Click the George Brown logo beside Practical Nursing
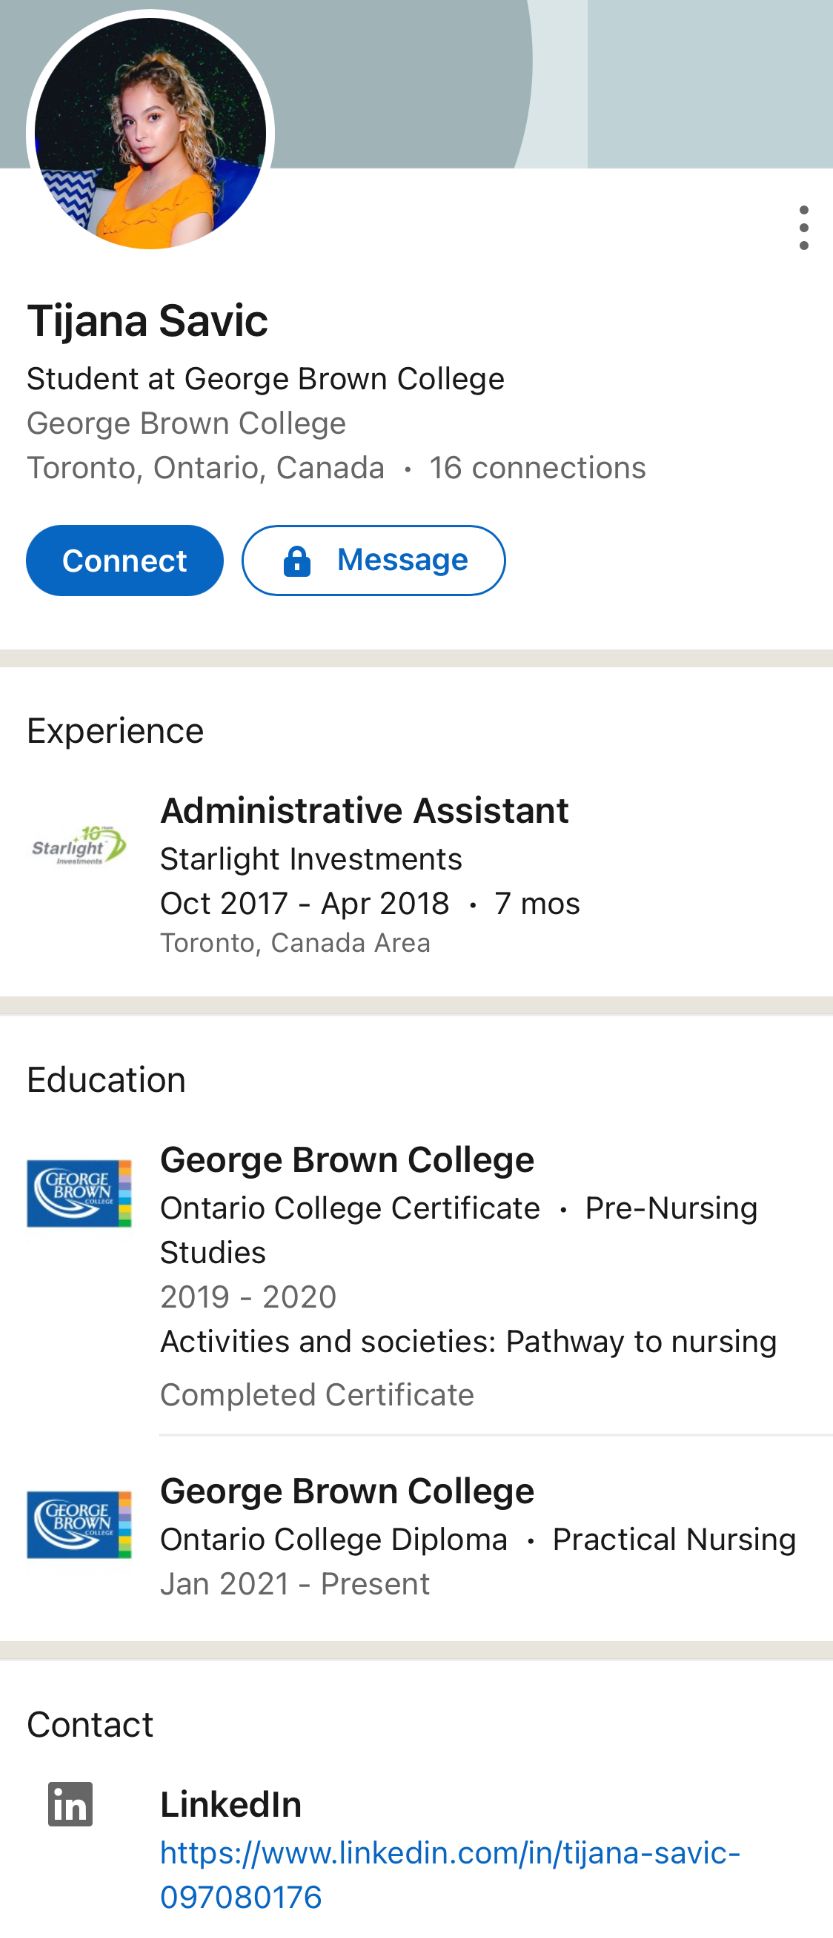The image size is (833, 1938). [79, 1524]
